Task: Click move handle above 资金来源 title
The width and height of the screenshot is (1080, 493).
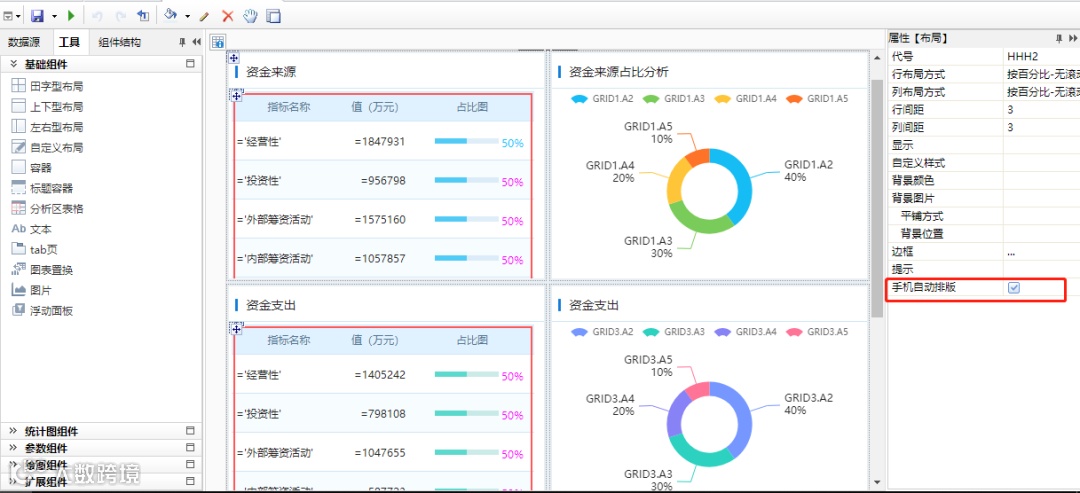Action: (x=233, y=59)
